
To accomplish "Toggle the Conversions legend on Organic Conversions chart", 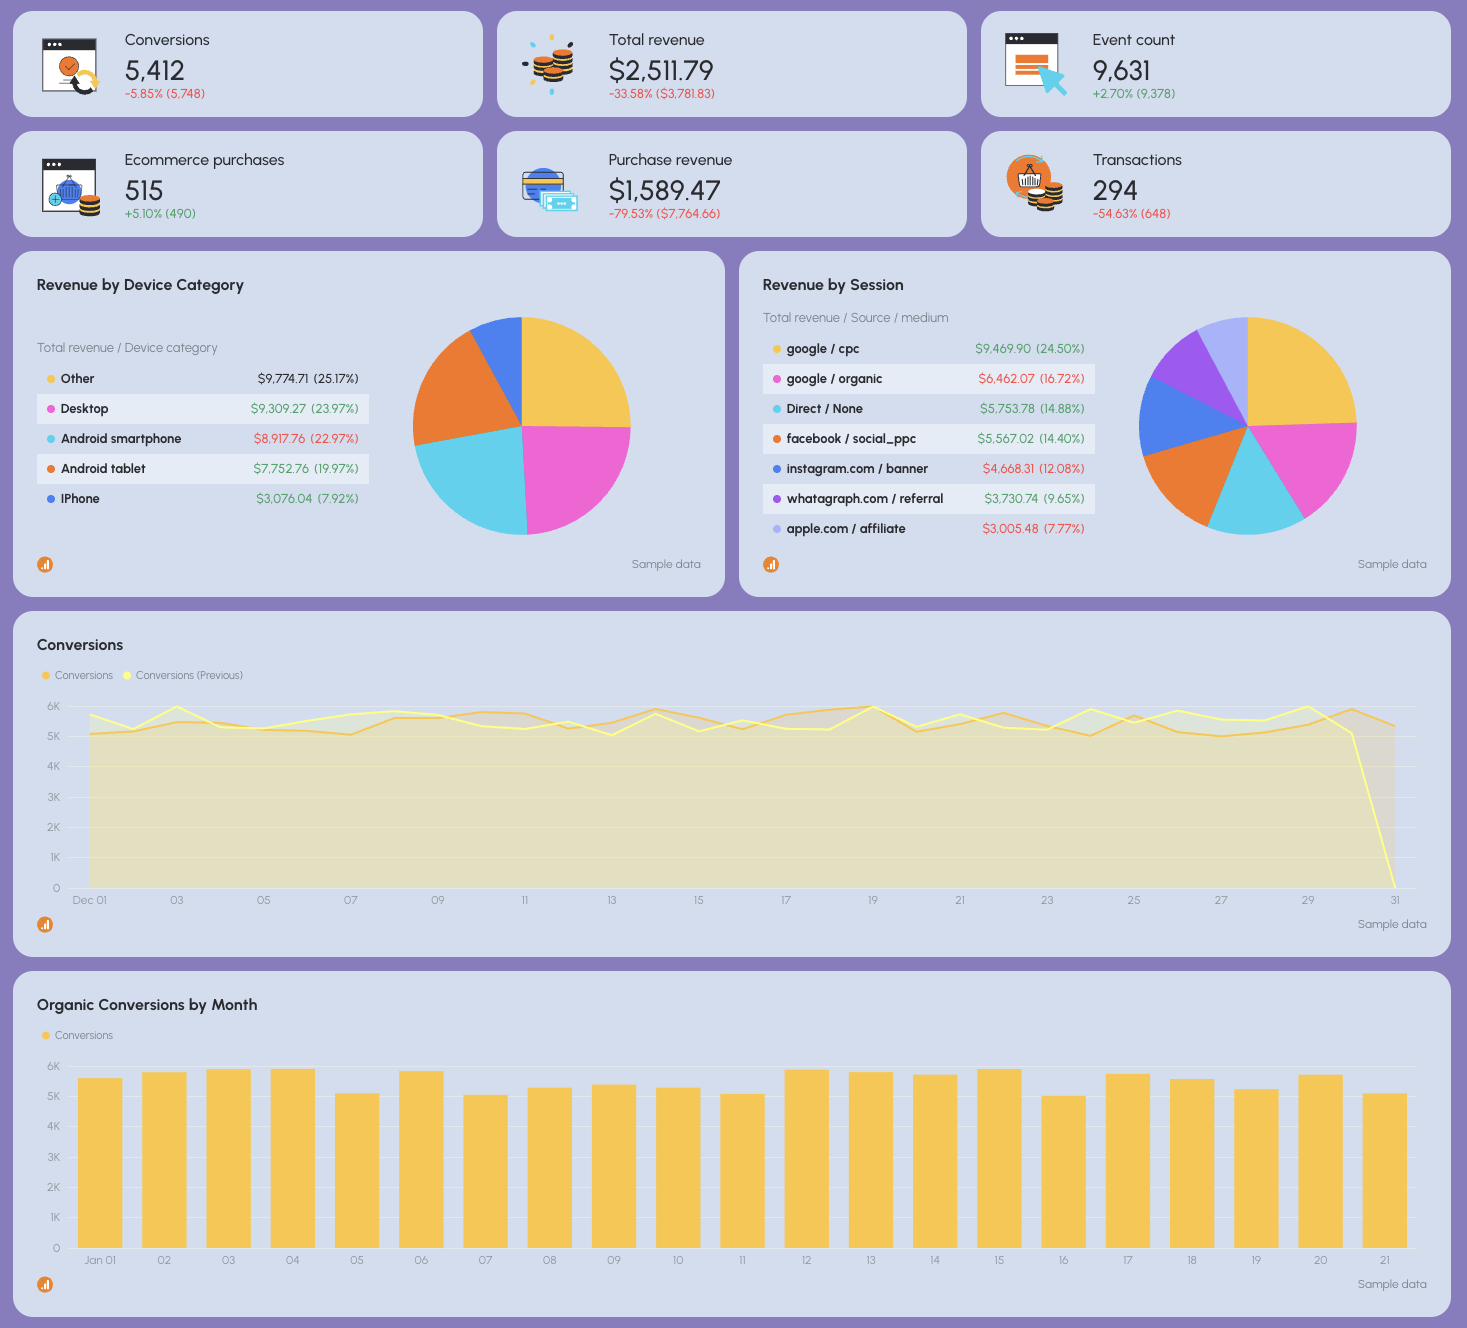I will (77, 1035).
